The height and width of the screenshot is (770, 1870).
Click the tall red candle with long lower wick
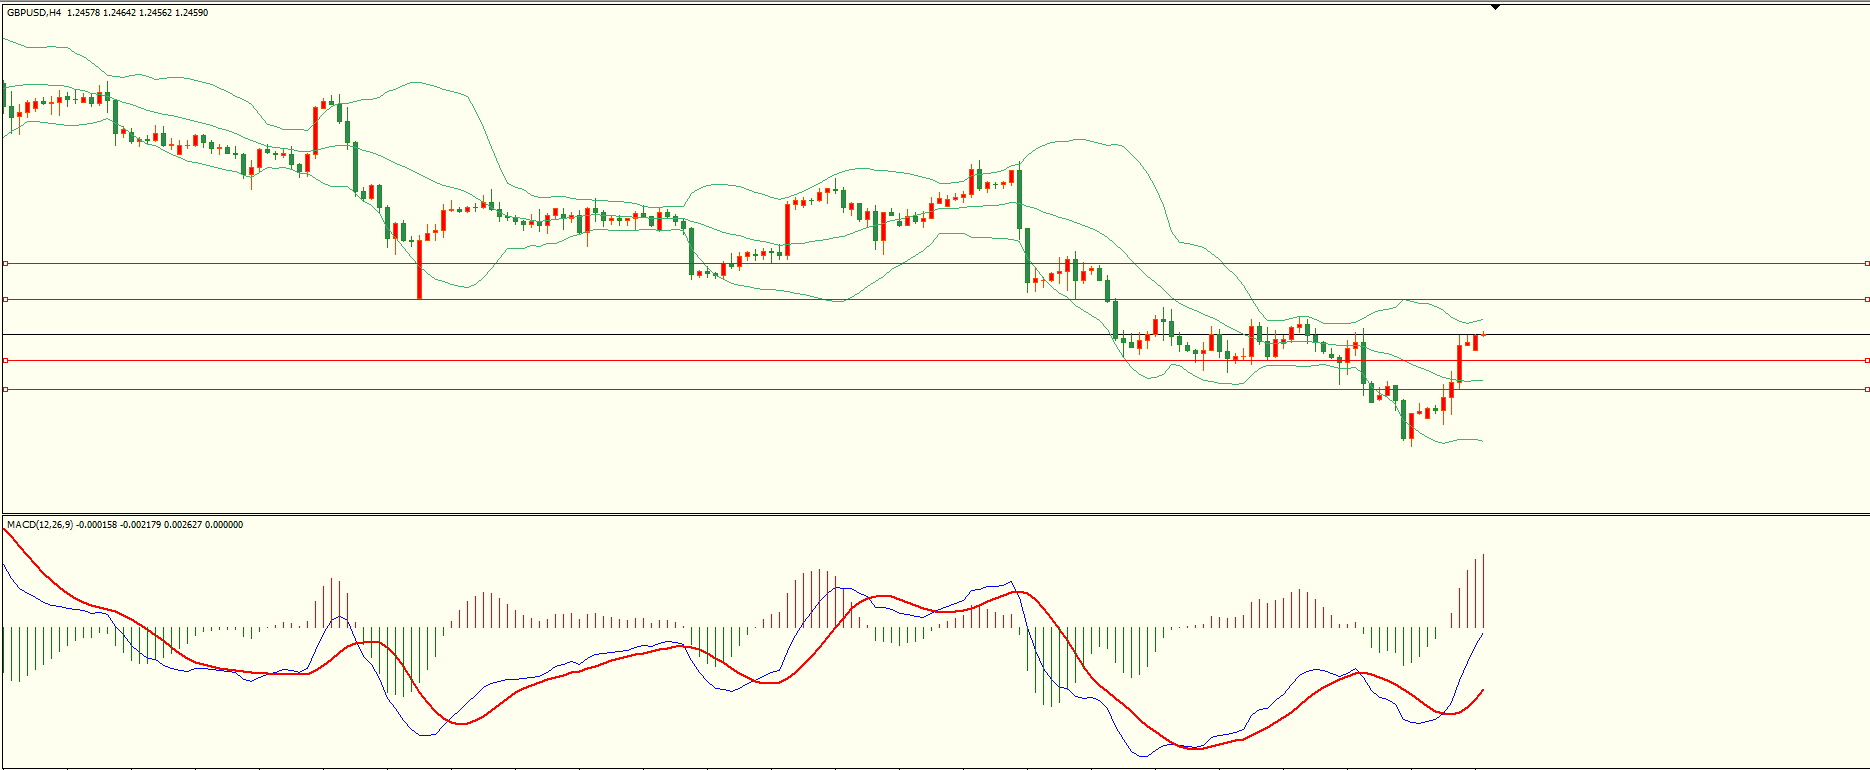click(419, 268)
